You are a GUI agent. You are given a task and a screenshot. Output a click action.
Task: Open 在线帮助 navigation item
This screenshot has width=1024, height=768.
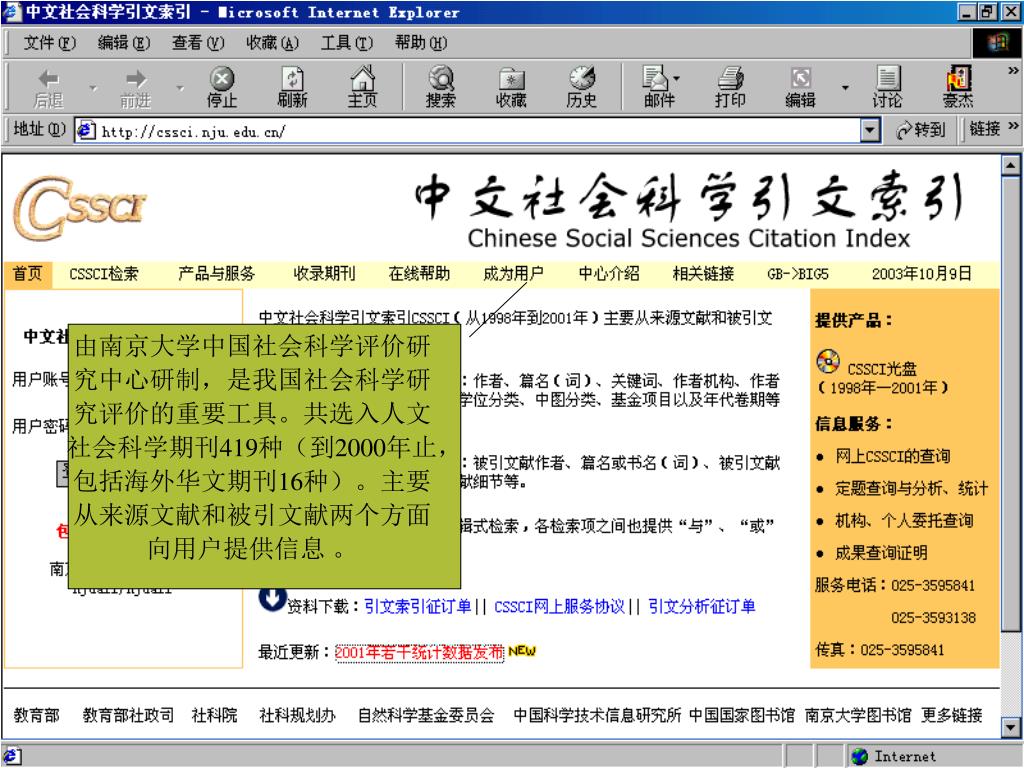[419, 274]
